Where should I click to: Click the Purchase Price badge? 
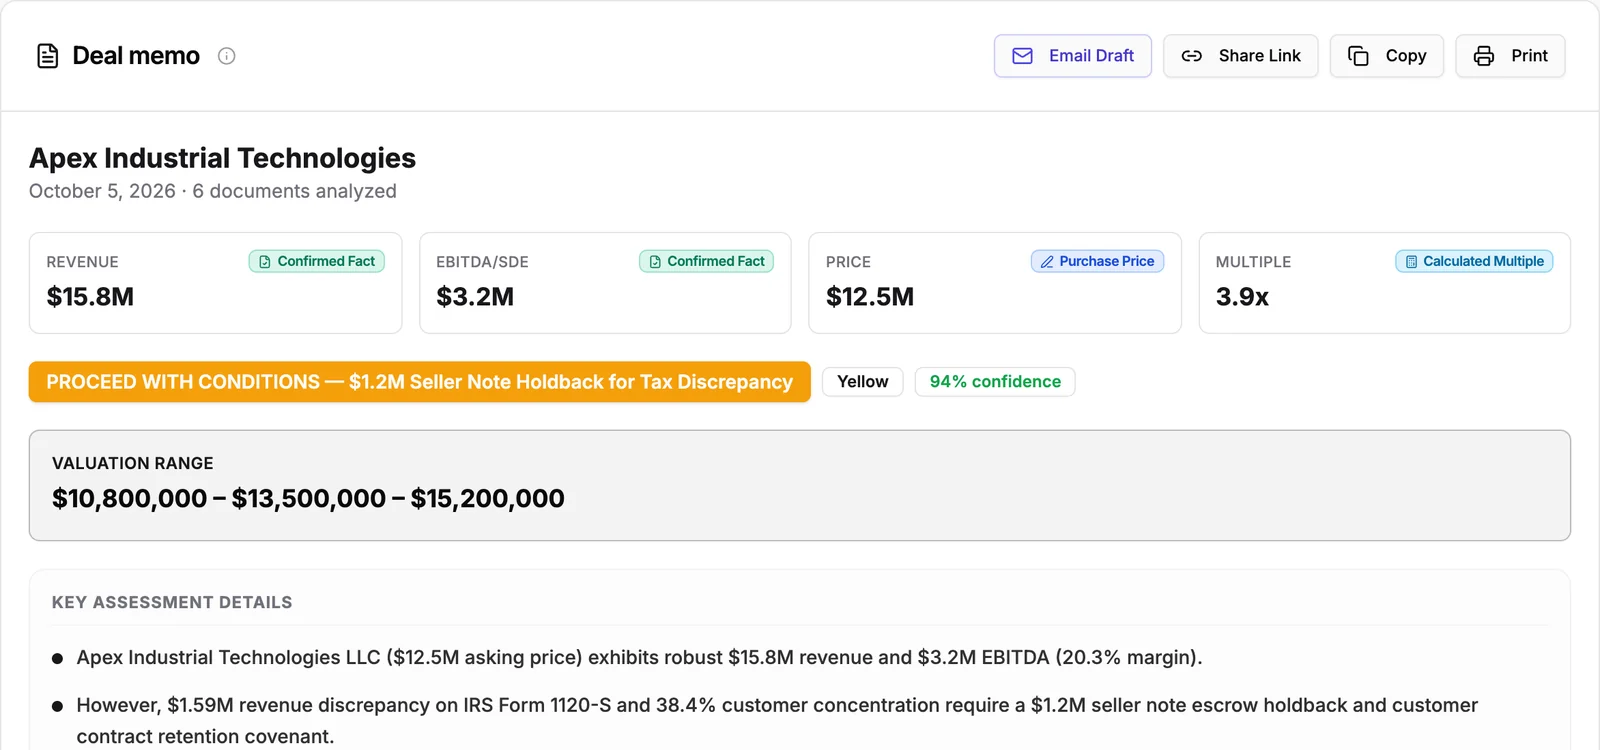(x=1097, y=261)
